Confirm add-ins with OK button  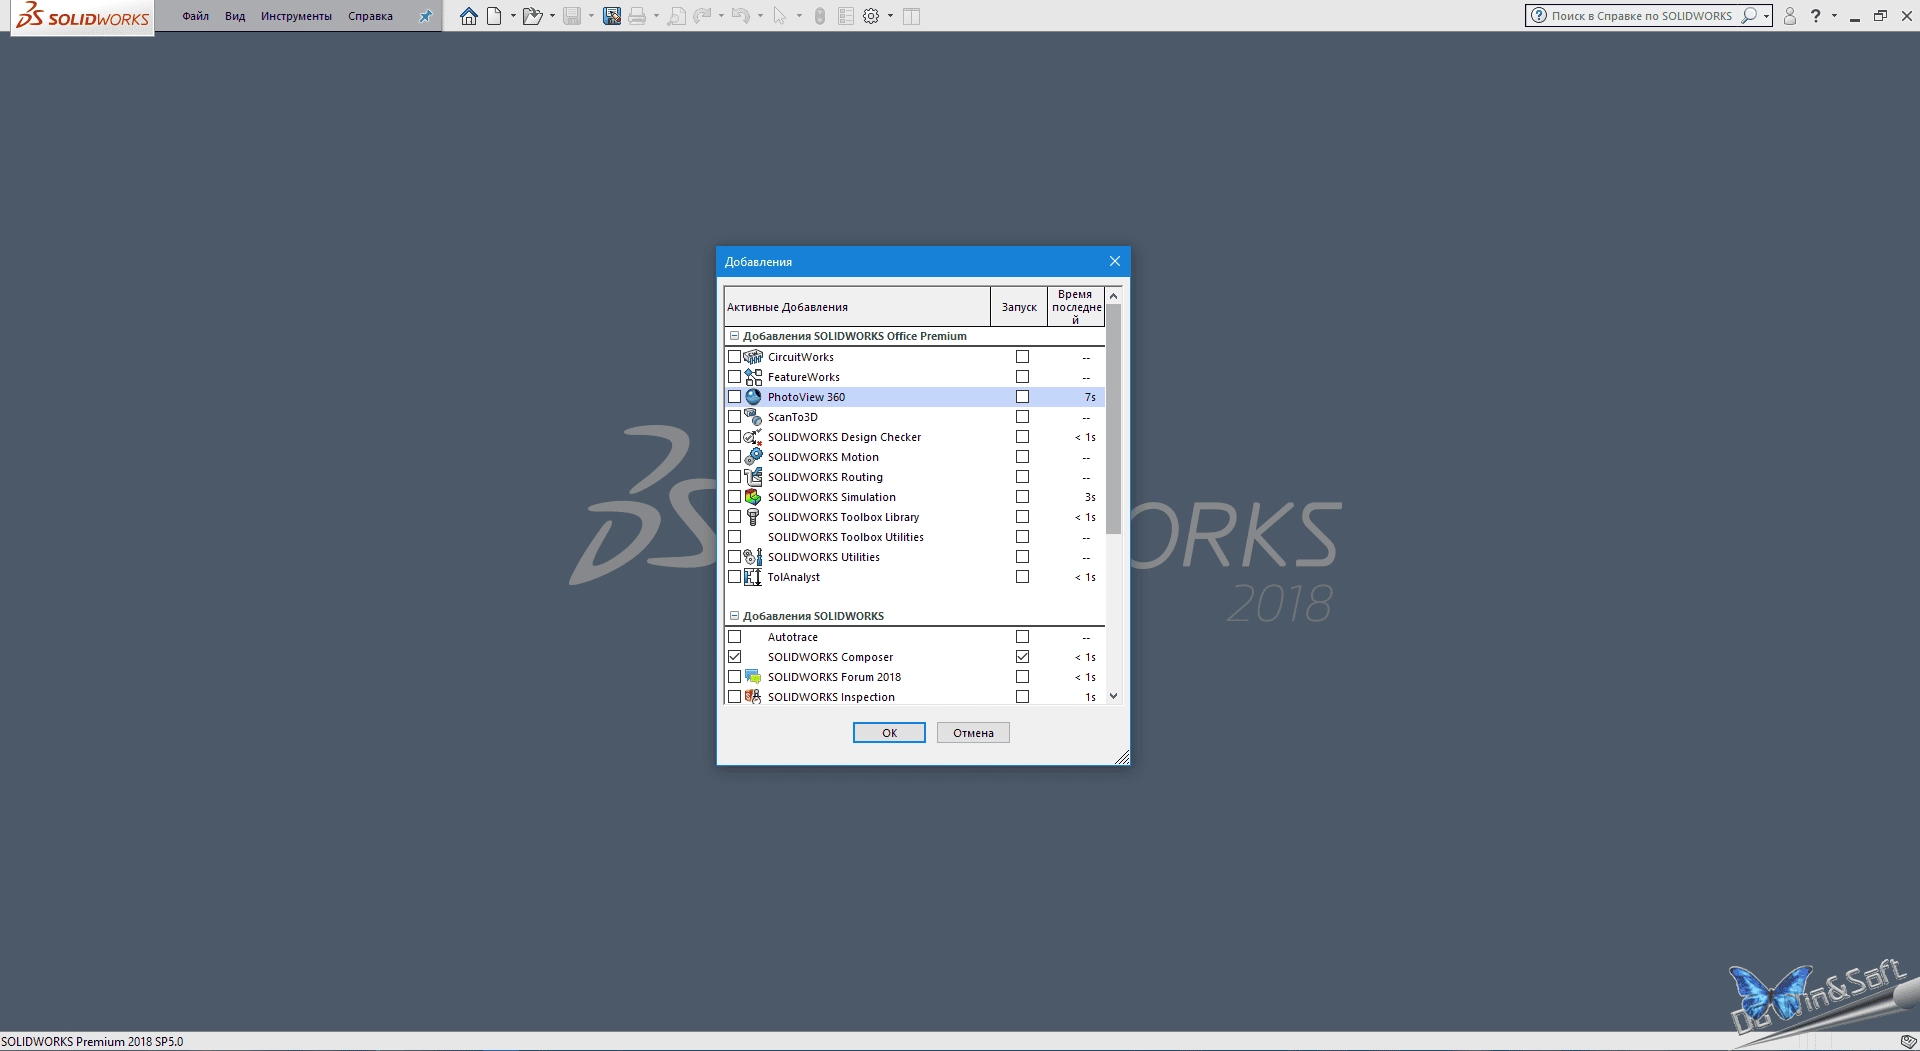click(889, 733)
